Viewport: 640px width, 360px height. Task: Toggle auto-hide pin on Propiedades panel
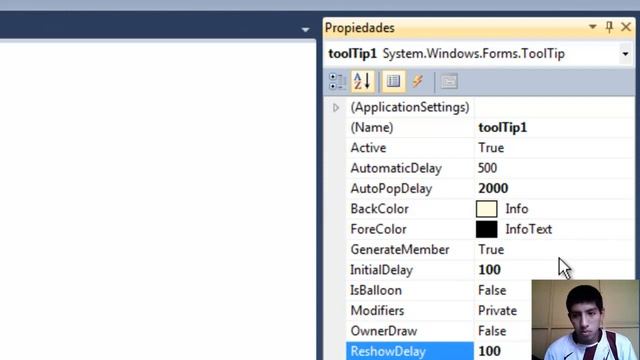tap(609, 27)
